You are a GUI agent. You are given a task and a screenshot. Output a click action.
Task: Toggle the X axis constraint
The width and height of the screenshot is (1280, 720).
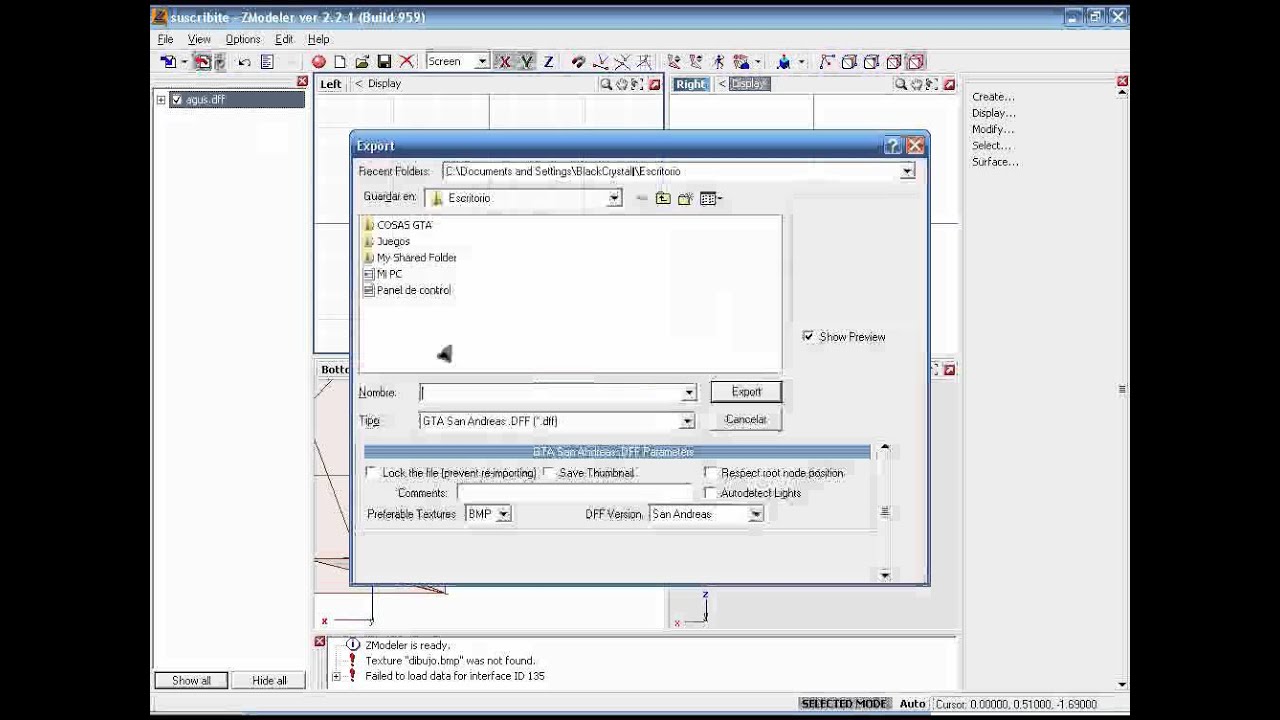point(504,62)
